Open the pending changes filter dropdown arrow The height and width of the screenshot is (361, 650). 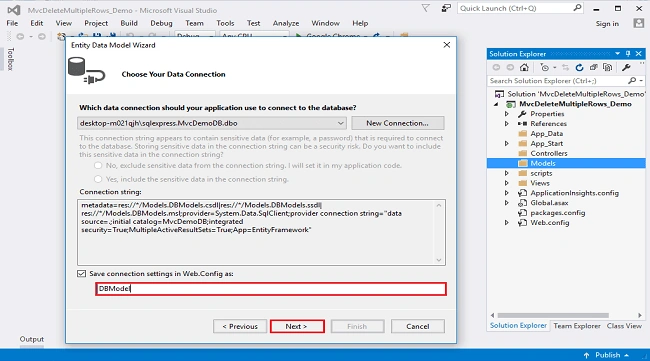point(554,68)
